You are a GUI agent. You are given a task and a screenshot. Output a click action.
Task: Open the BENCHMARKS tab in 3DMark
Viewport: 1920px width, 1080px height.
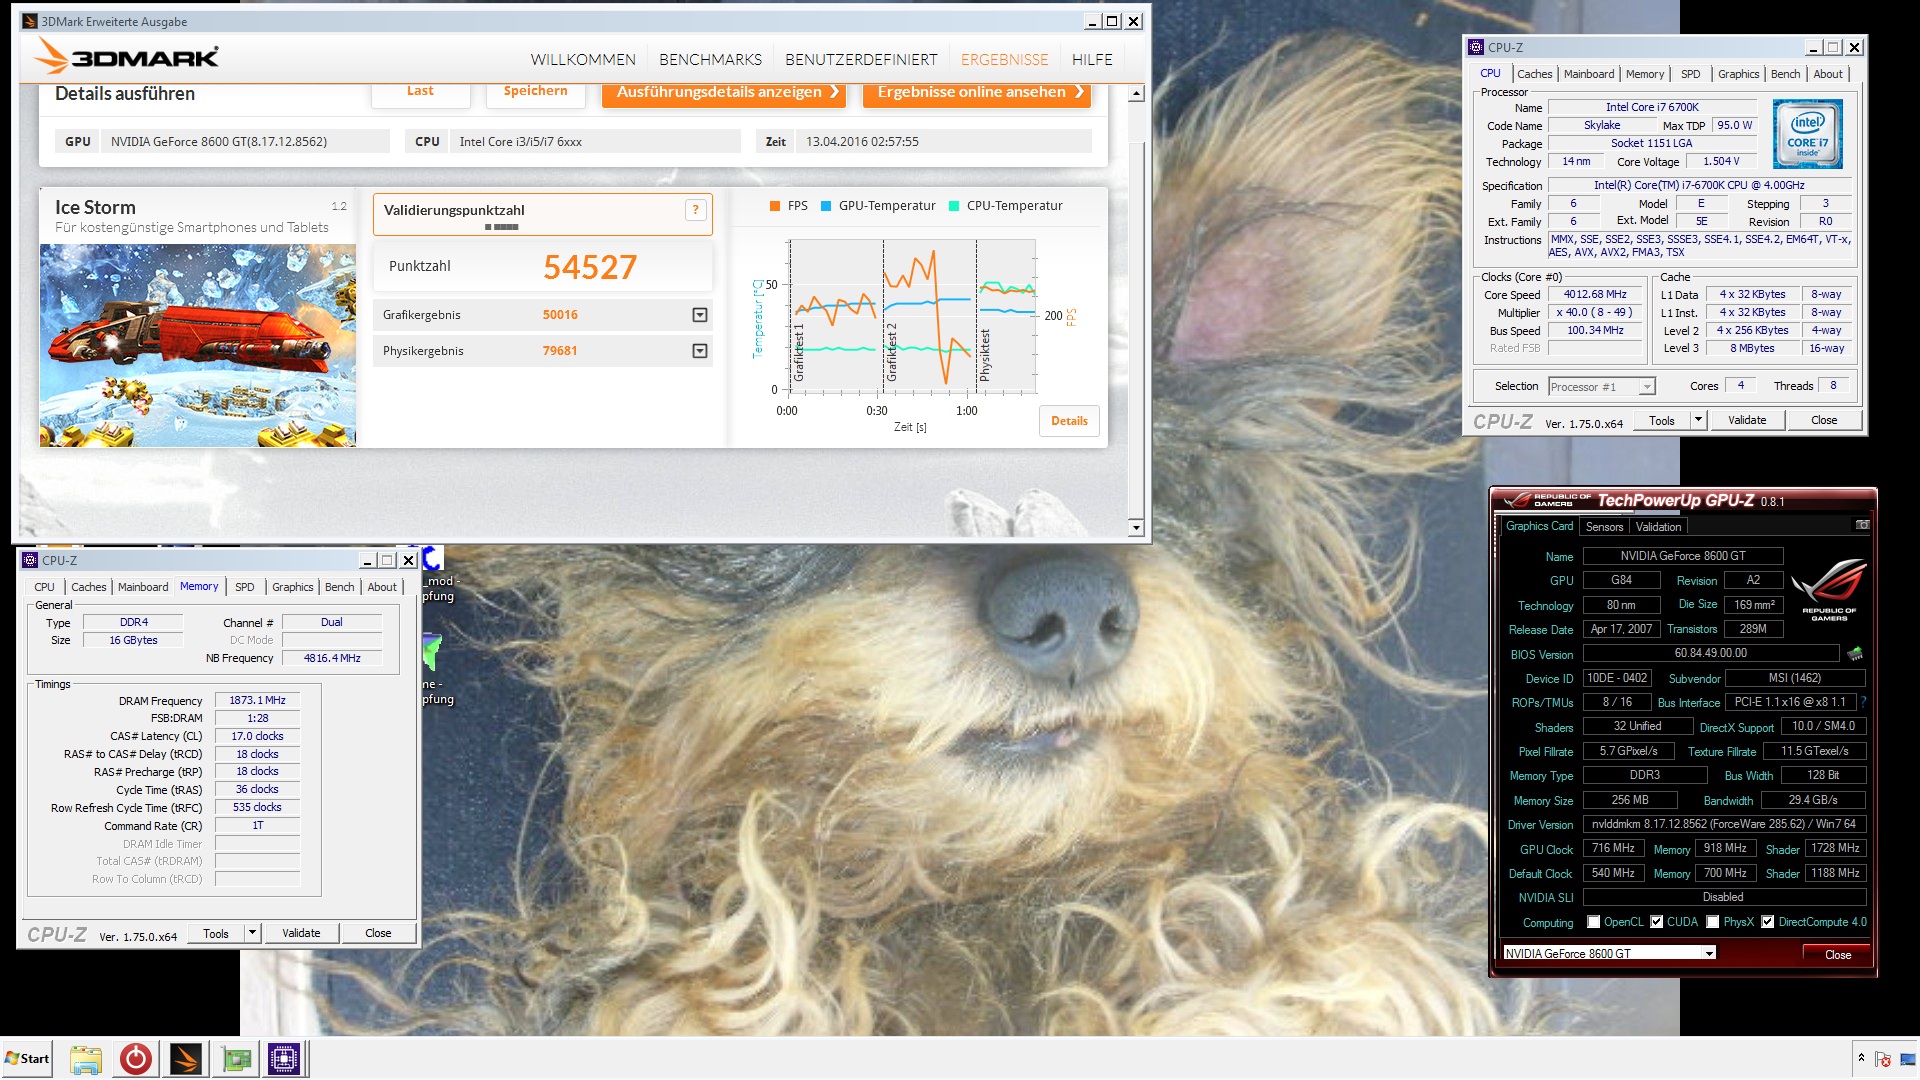(710, 60)
